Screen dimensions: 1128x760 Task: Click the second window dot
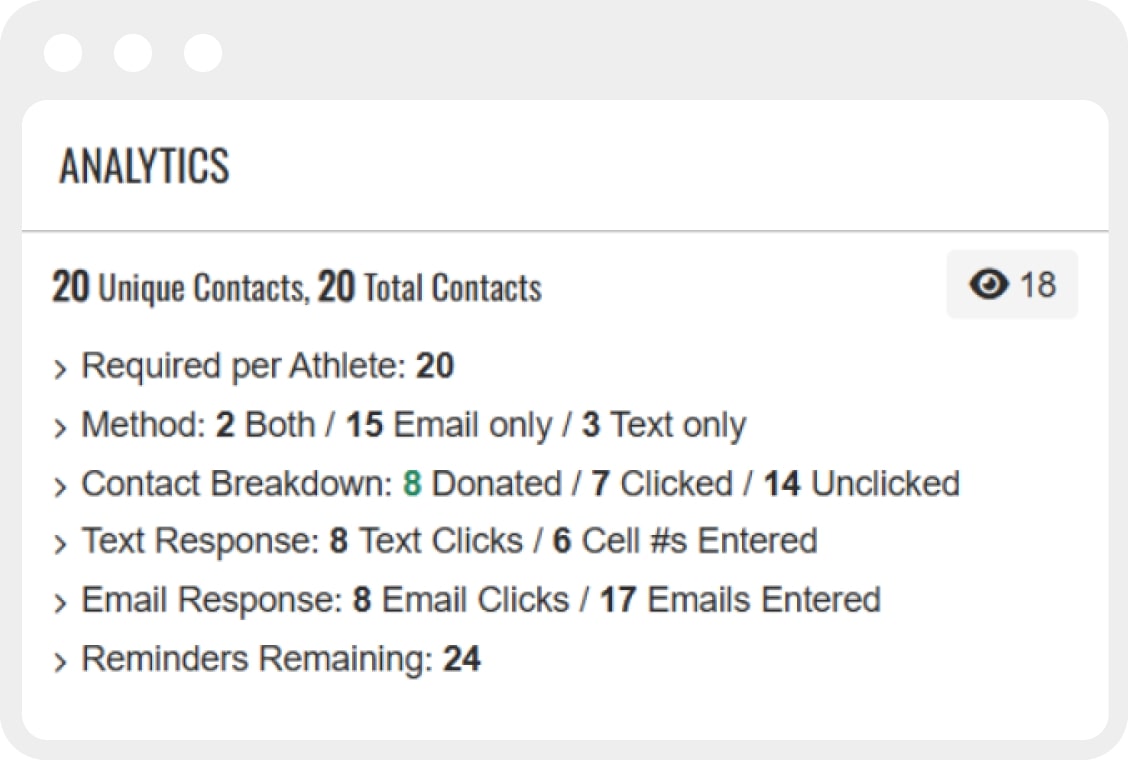(x=133, y=53)
